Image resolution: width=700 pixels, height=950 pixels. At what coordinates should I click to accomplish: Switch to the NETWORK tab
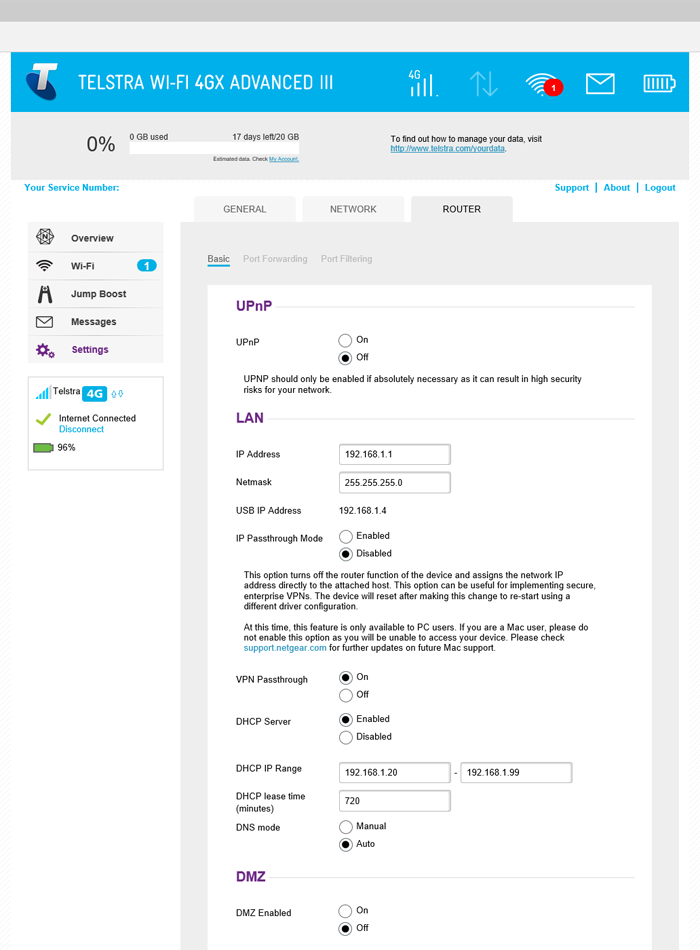(353, 209)
